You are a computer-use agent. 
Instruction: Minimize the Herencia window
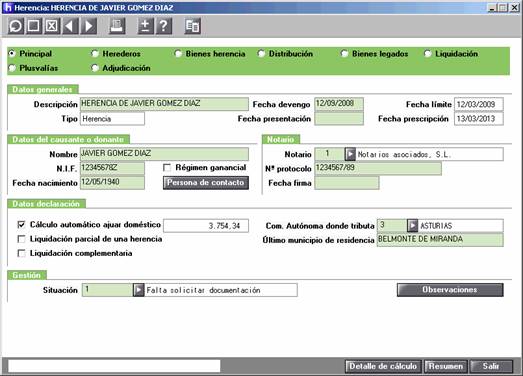492,7
